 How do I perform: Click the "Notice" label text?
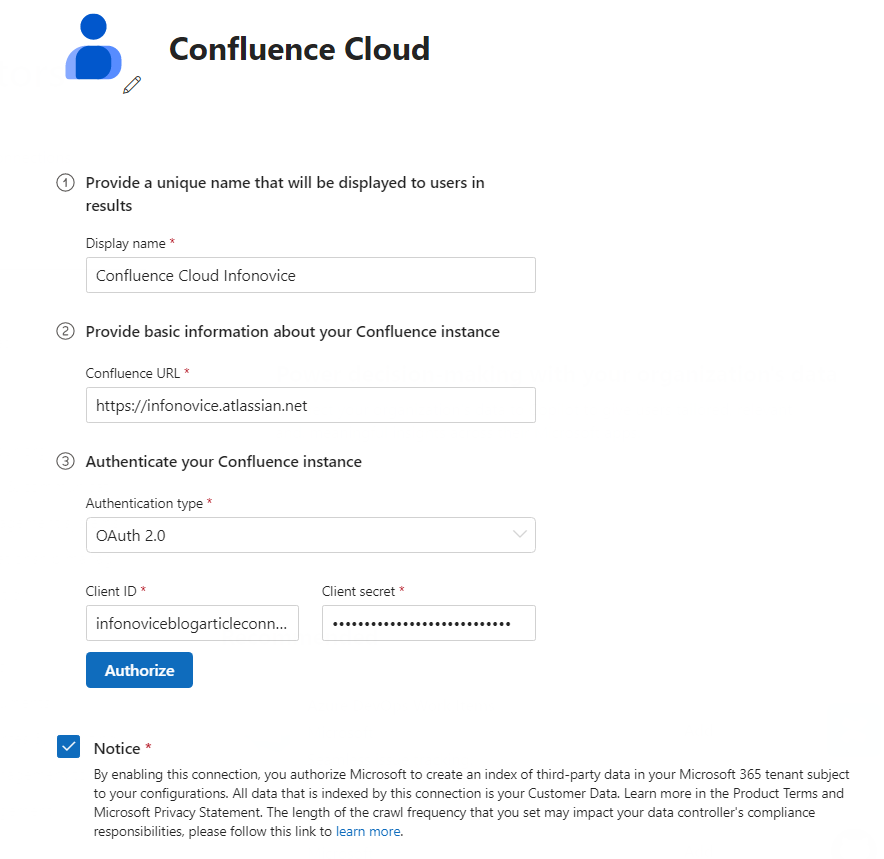116,748
